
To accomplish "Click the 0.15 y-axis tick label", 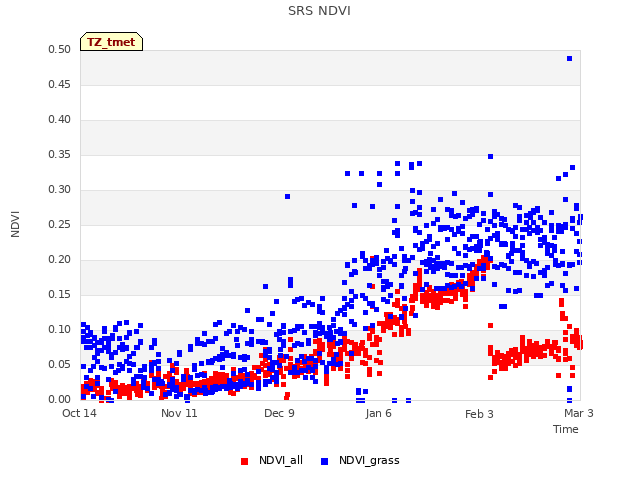I will click(x=60, y=294).
